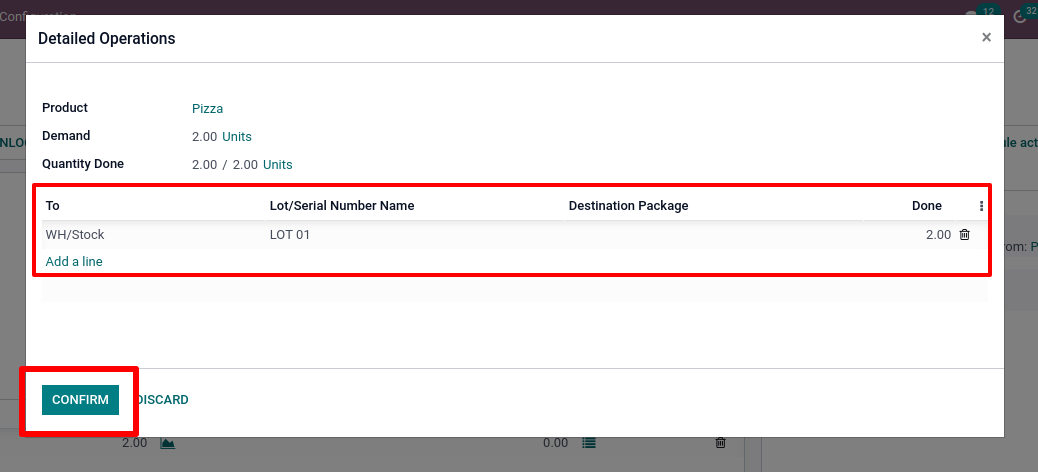The width and height of the screenshot is (1038, 472).
Task: Edit the LOT 01 lot name field
Action: coord(286,235)
